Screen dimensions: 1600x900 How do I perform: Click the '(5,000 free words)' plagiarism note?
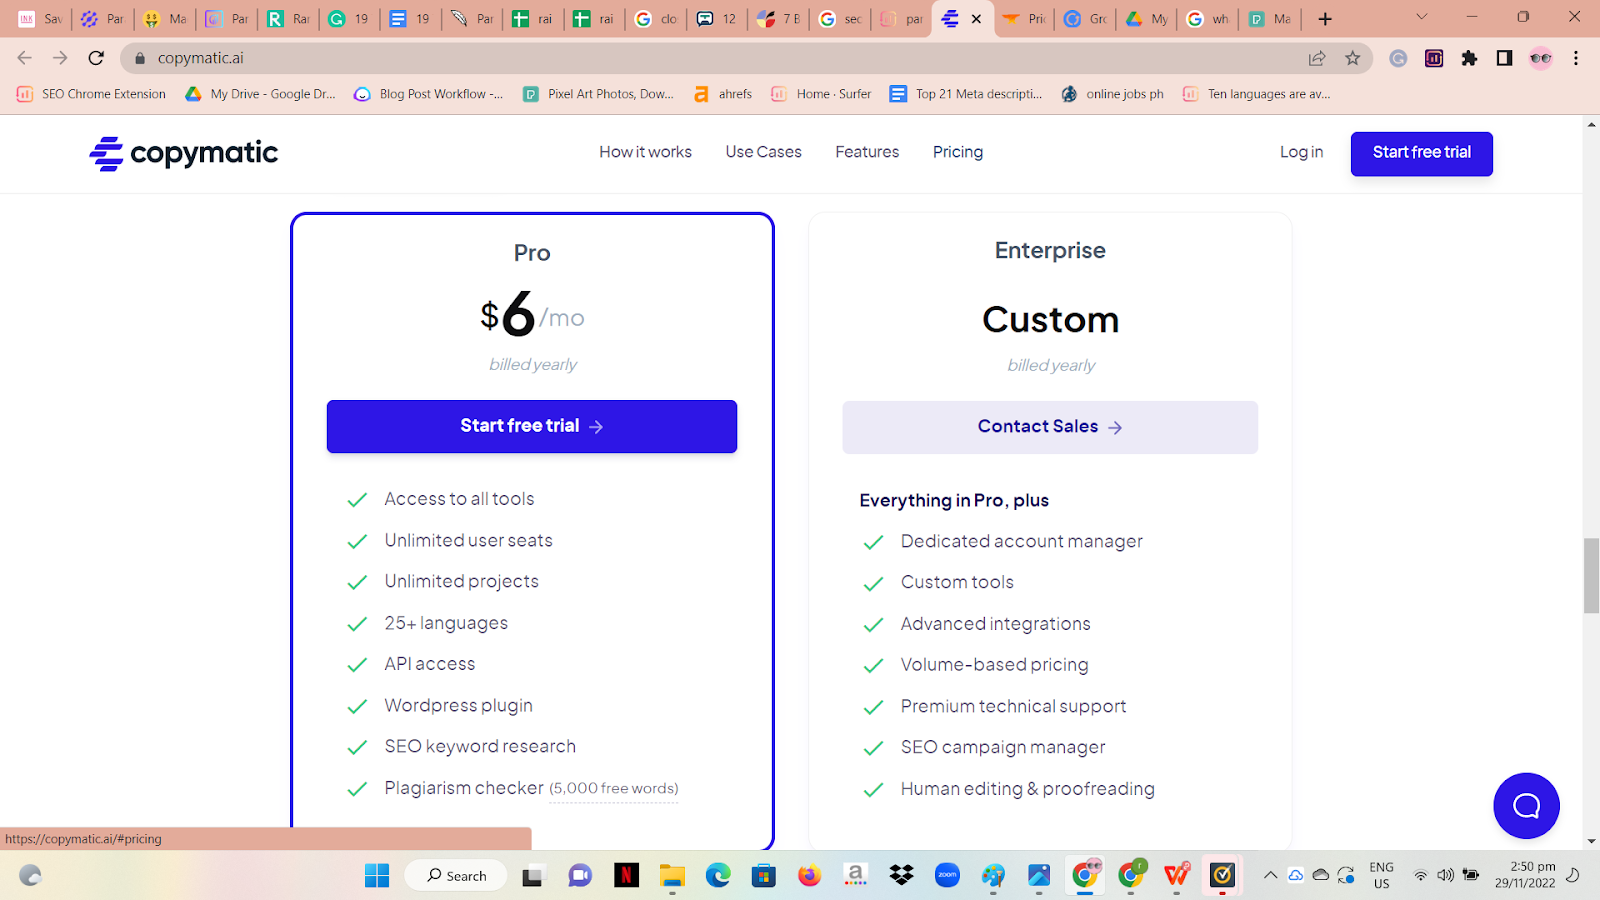pyautogui.click(x=614, y=789)
